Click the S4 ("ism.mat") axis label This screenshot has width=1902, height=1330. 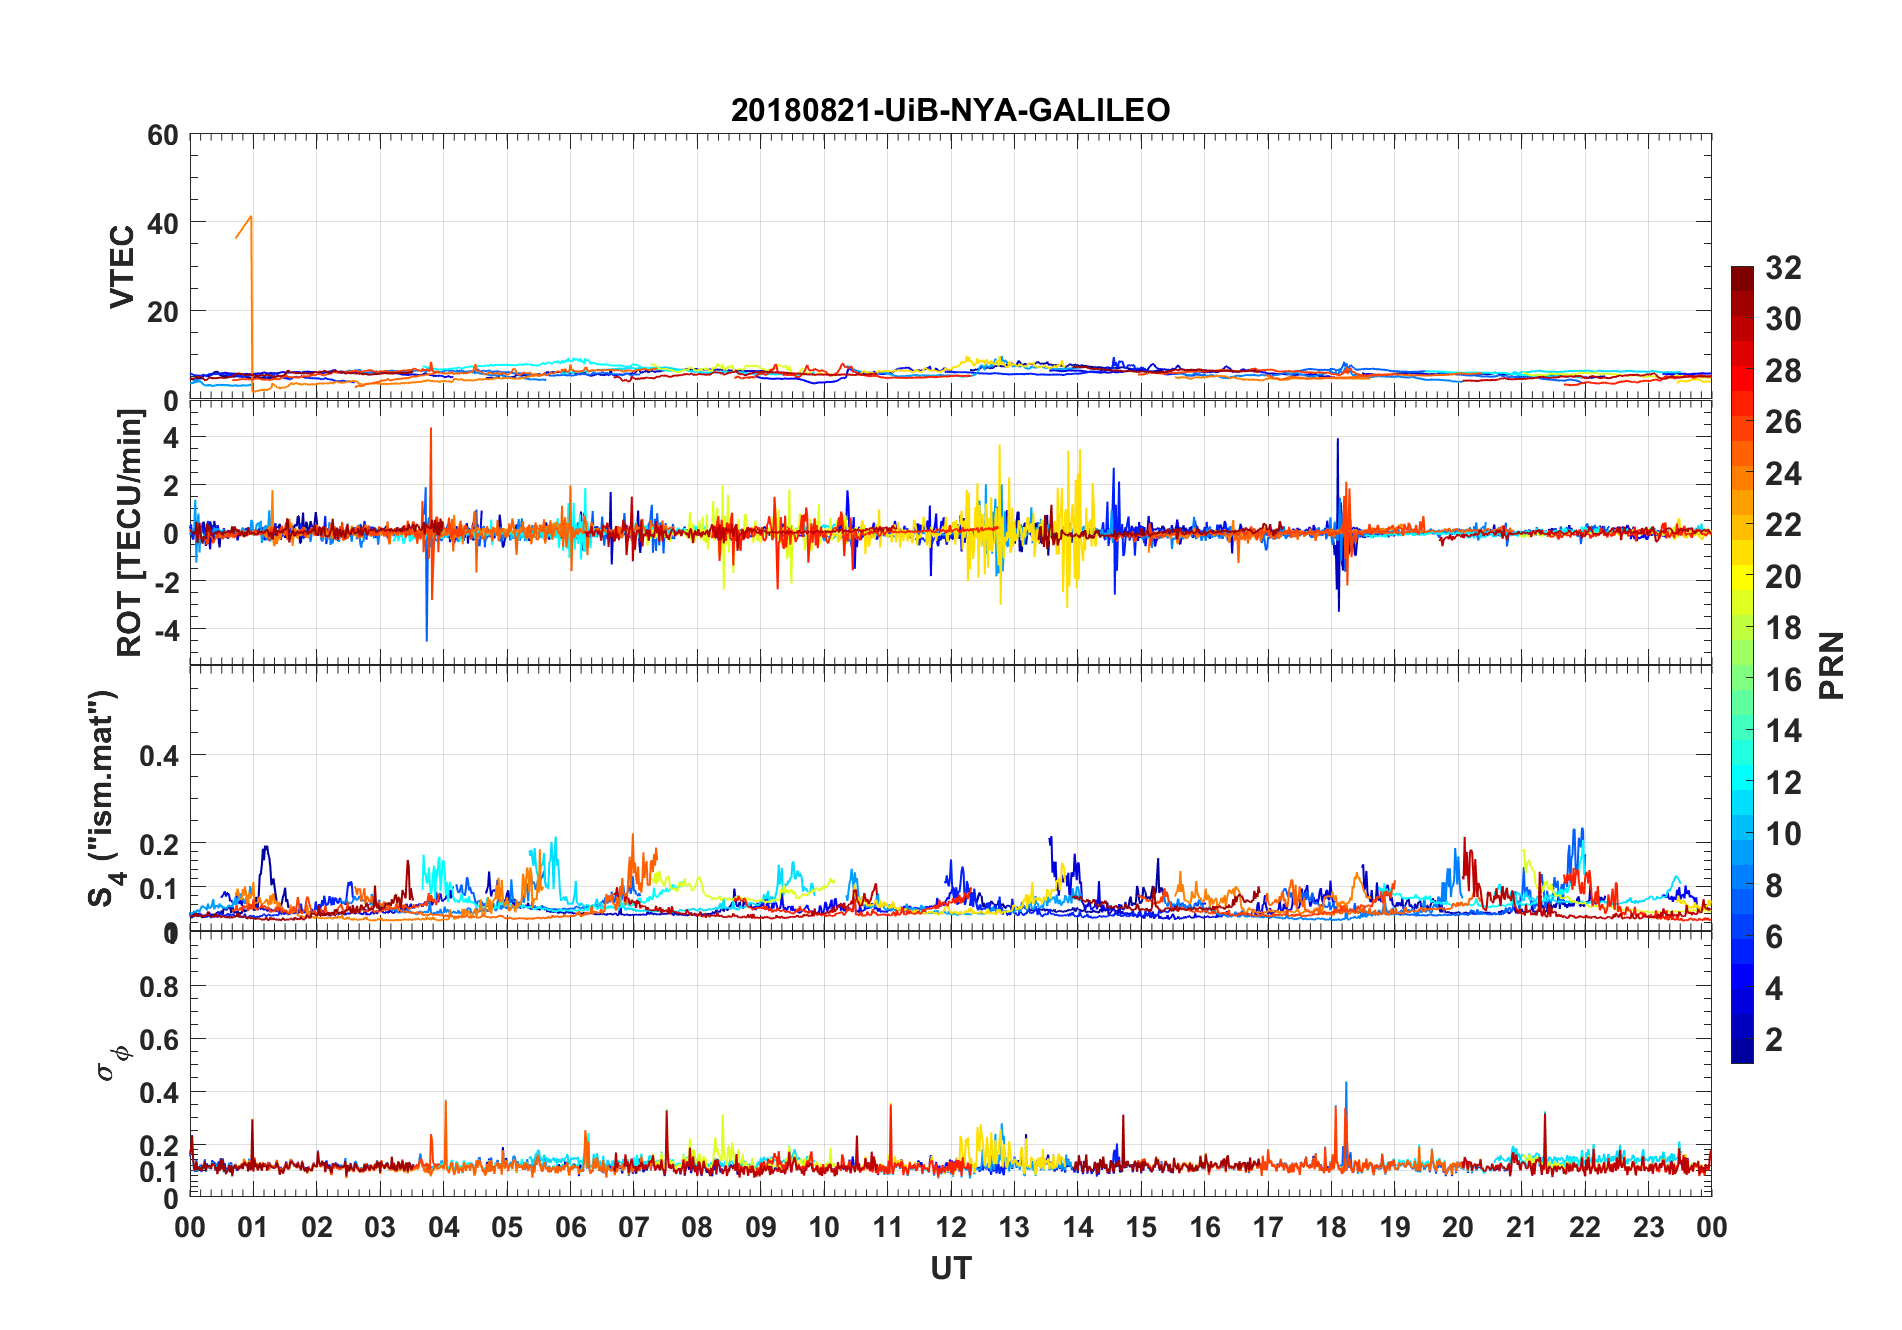click(x=105, y=798)
